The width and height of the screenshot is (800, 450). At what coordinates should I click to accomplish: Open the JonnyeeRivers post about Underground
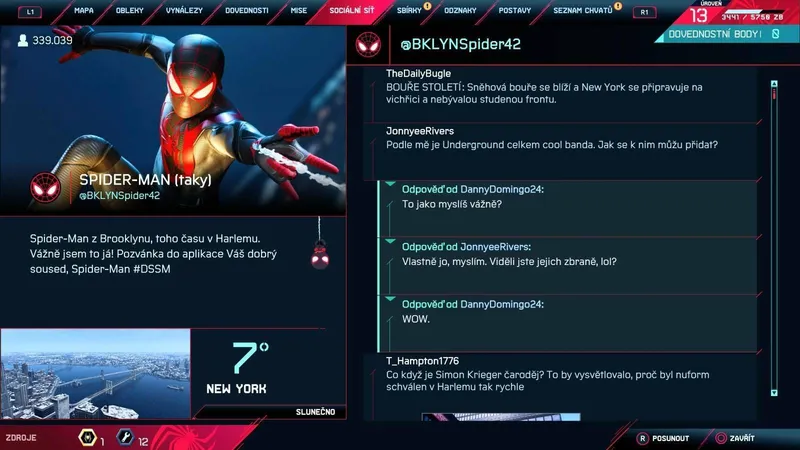click(561, 152)
